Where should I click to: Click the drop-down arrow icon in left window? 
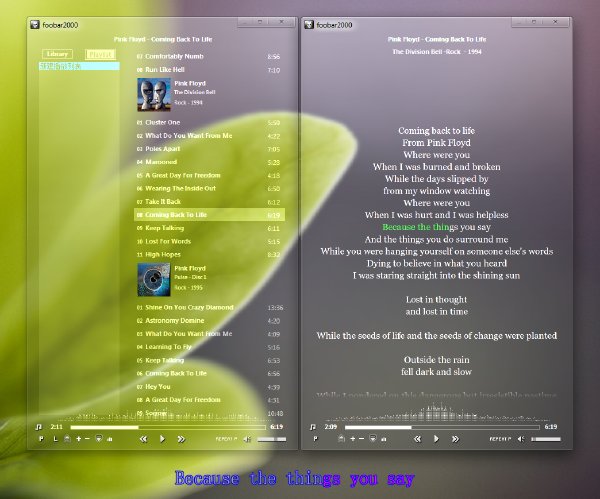pos(99,439)
